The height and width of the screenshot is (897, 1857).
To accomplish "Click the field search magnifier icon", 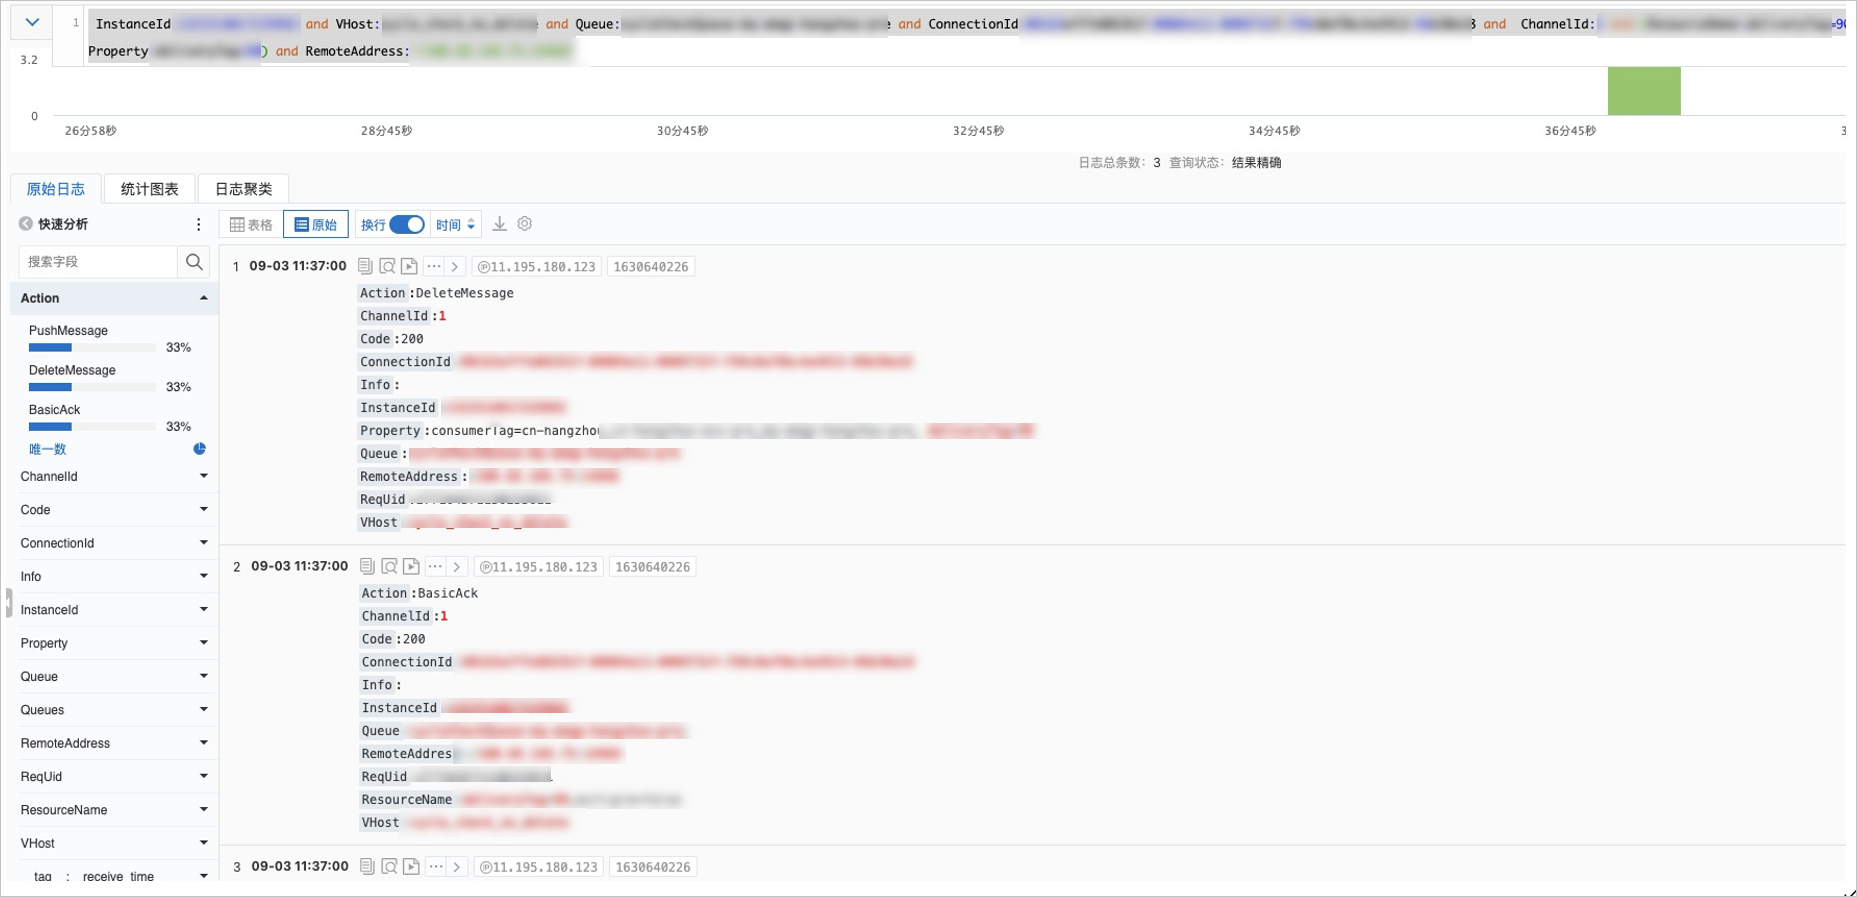I will tap(194, 262).
